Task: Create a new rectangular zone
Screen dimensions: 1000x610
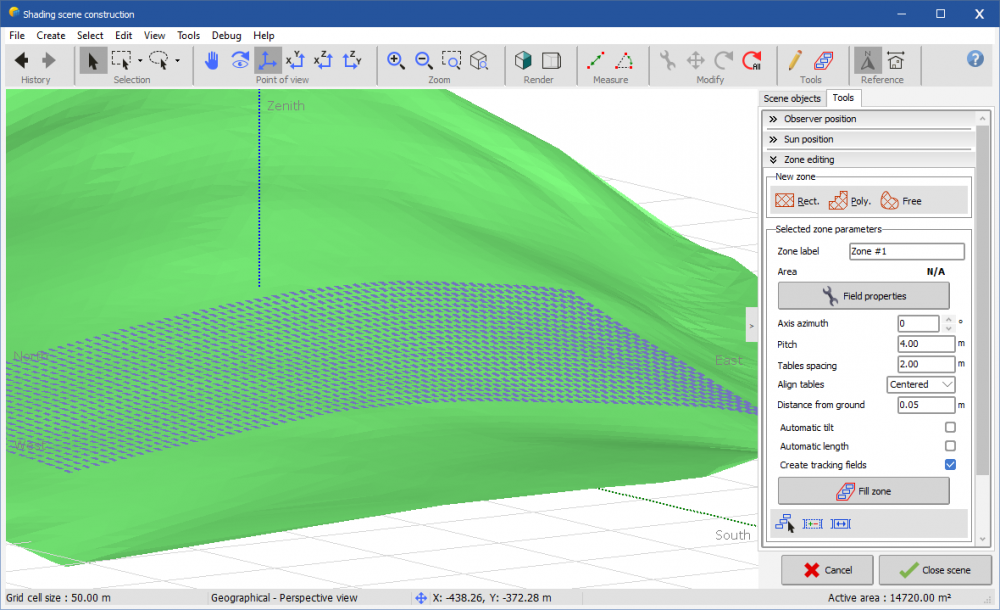Action: [x=797, y=200]
